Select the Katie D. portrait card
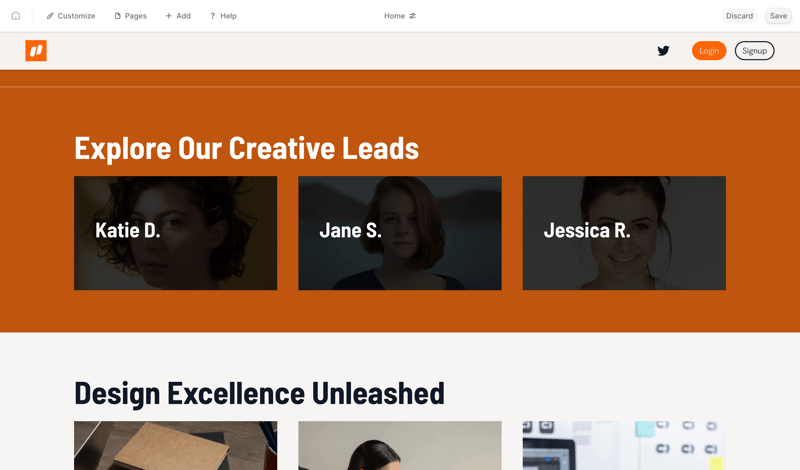The image size is (800, 470). point(176,233)
